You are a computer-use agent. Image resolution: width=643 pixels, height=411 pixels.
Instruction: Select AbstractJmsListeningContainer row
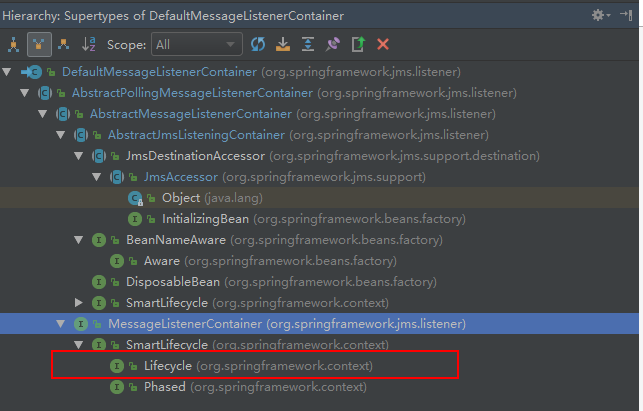coord(319,135)
